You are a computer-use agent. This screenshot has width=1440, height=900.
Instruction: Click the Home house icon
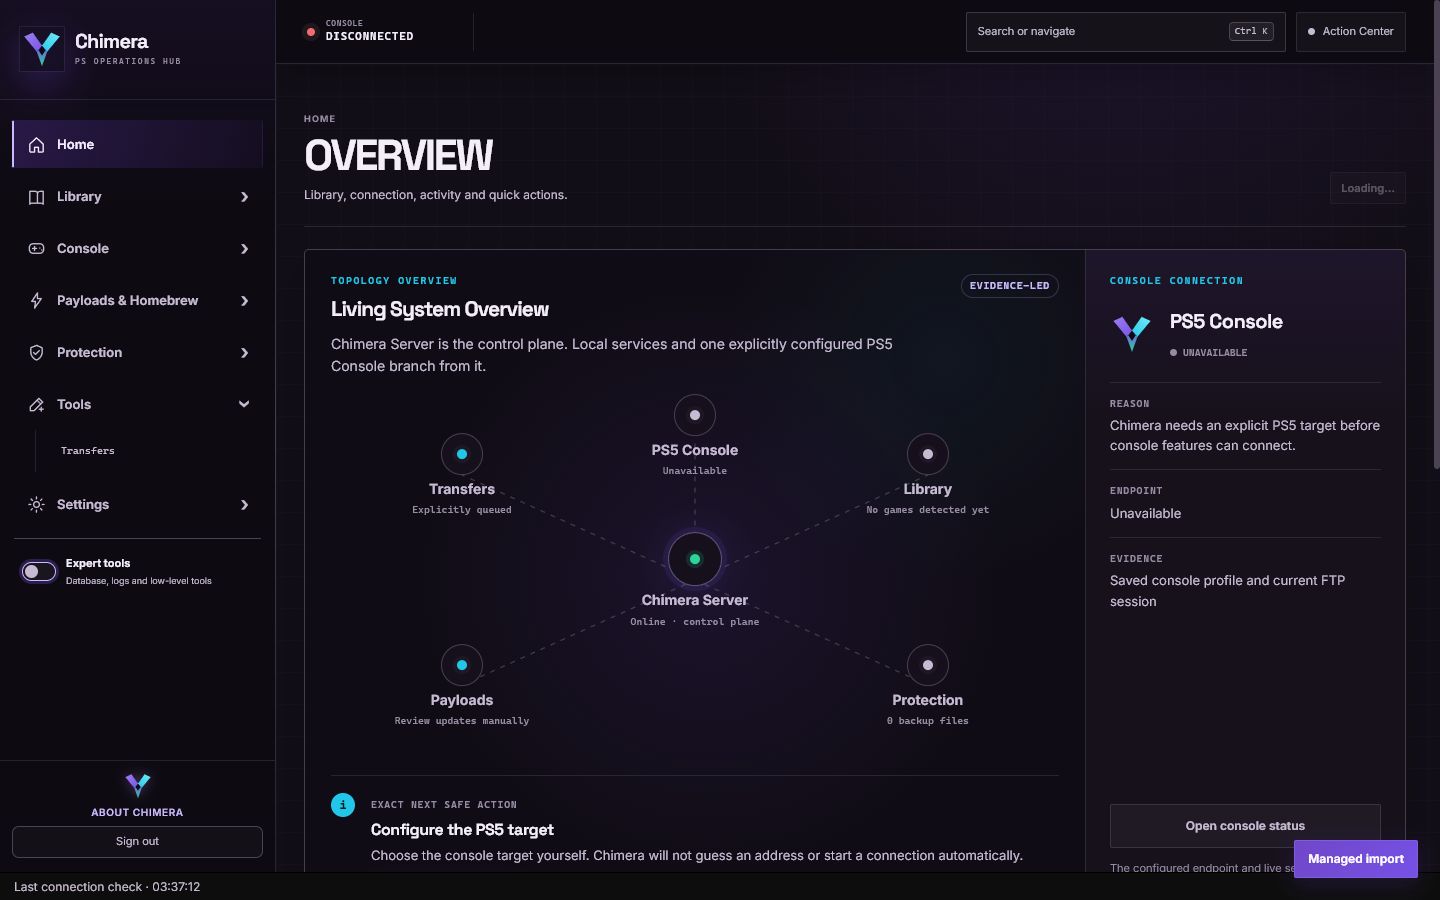click(x=36, y=145)
